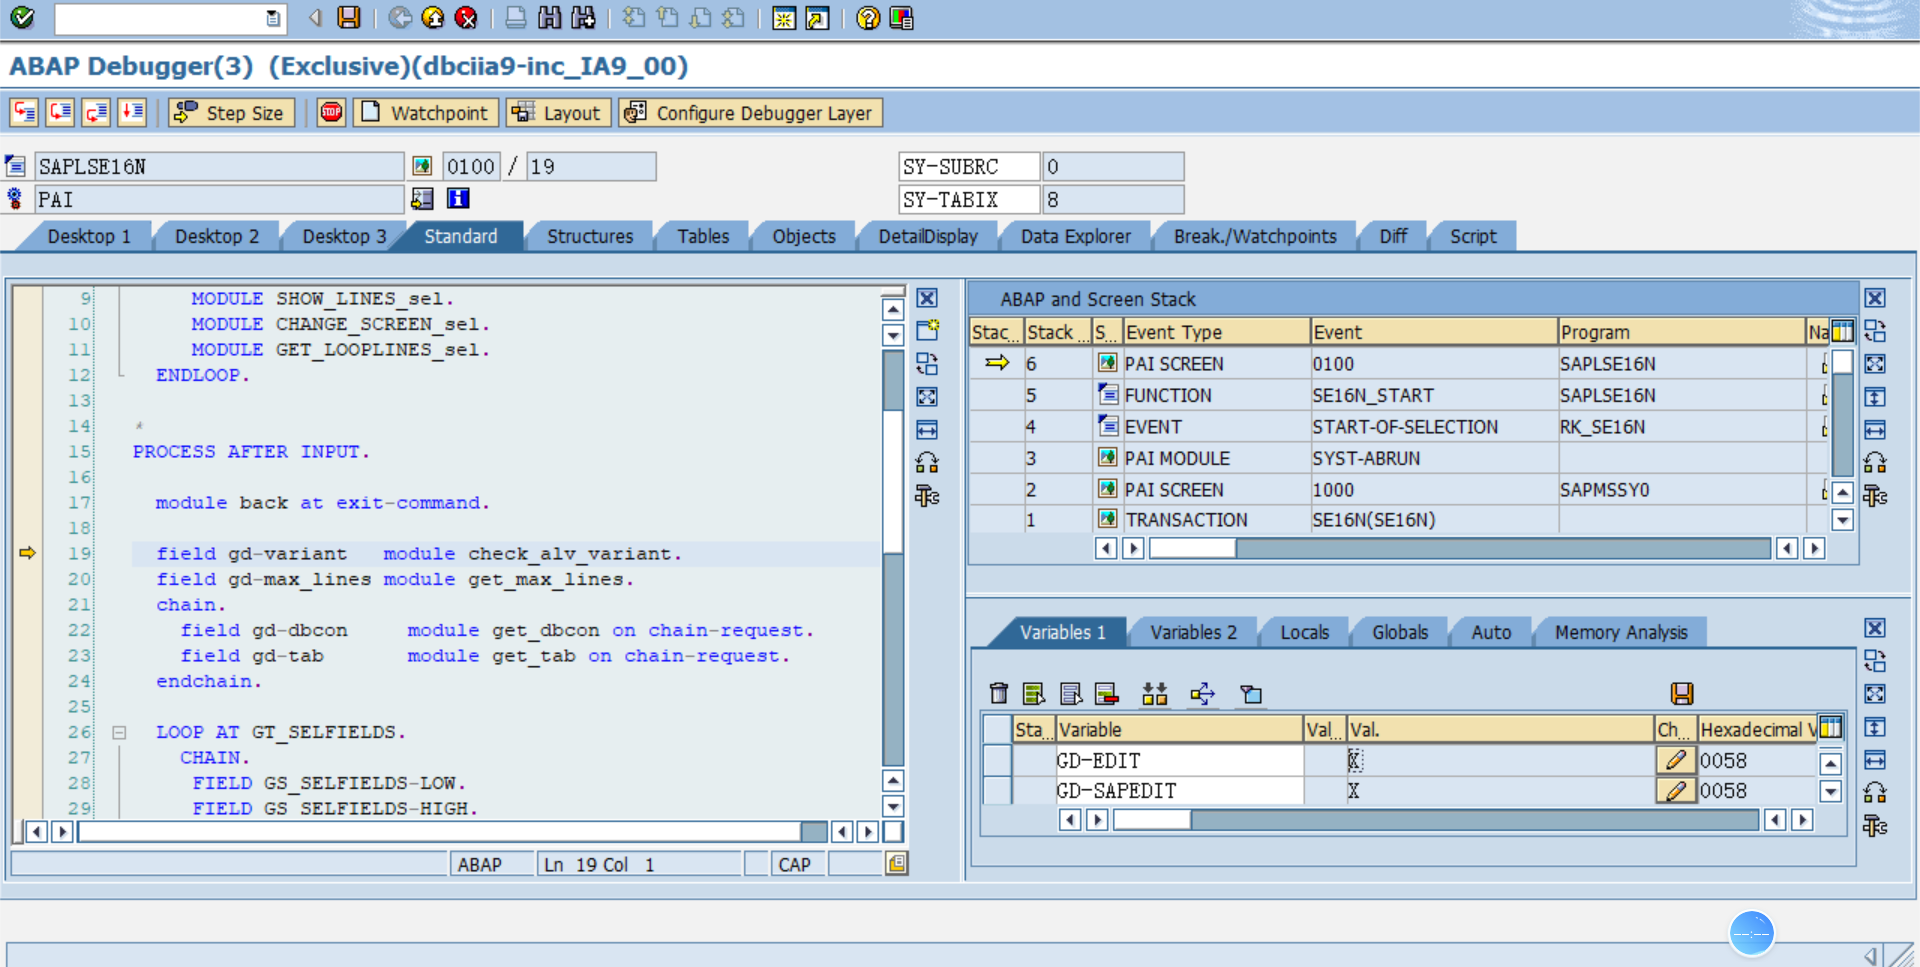Collapse the LOOP AT GT_SELFIELDS code block

click(x=119, y=733)
